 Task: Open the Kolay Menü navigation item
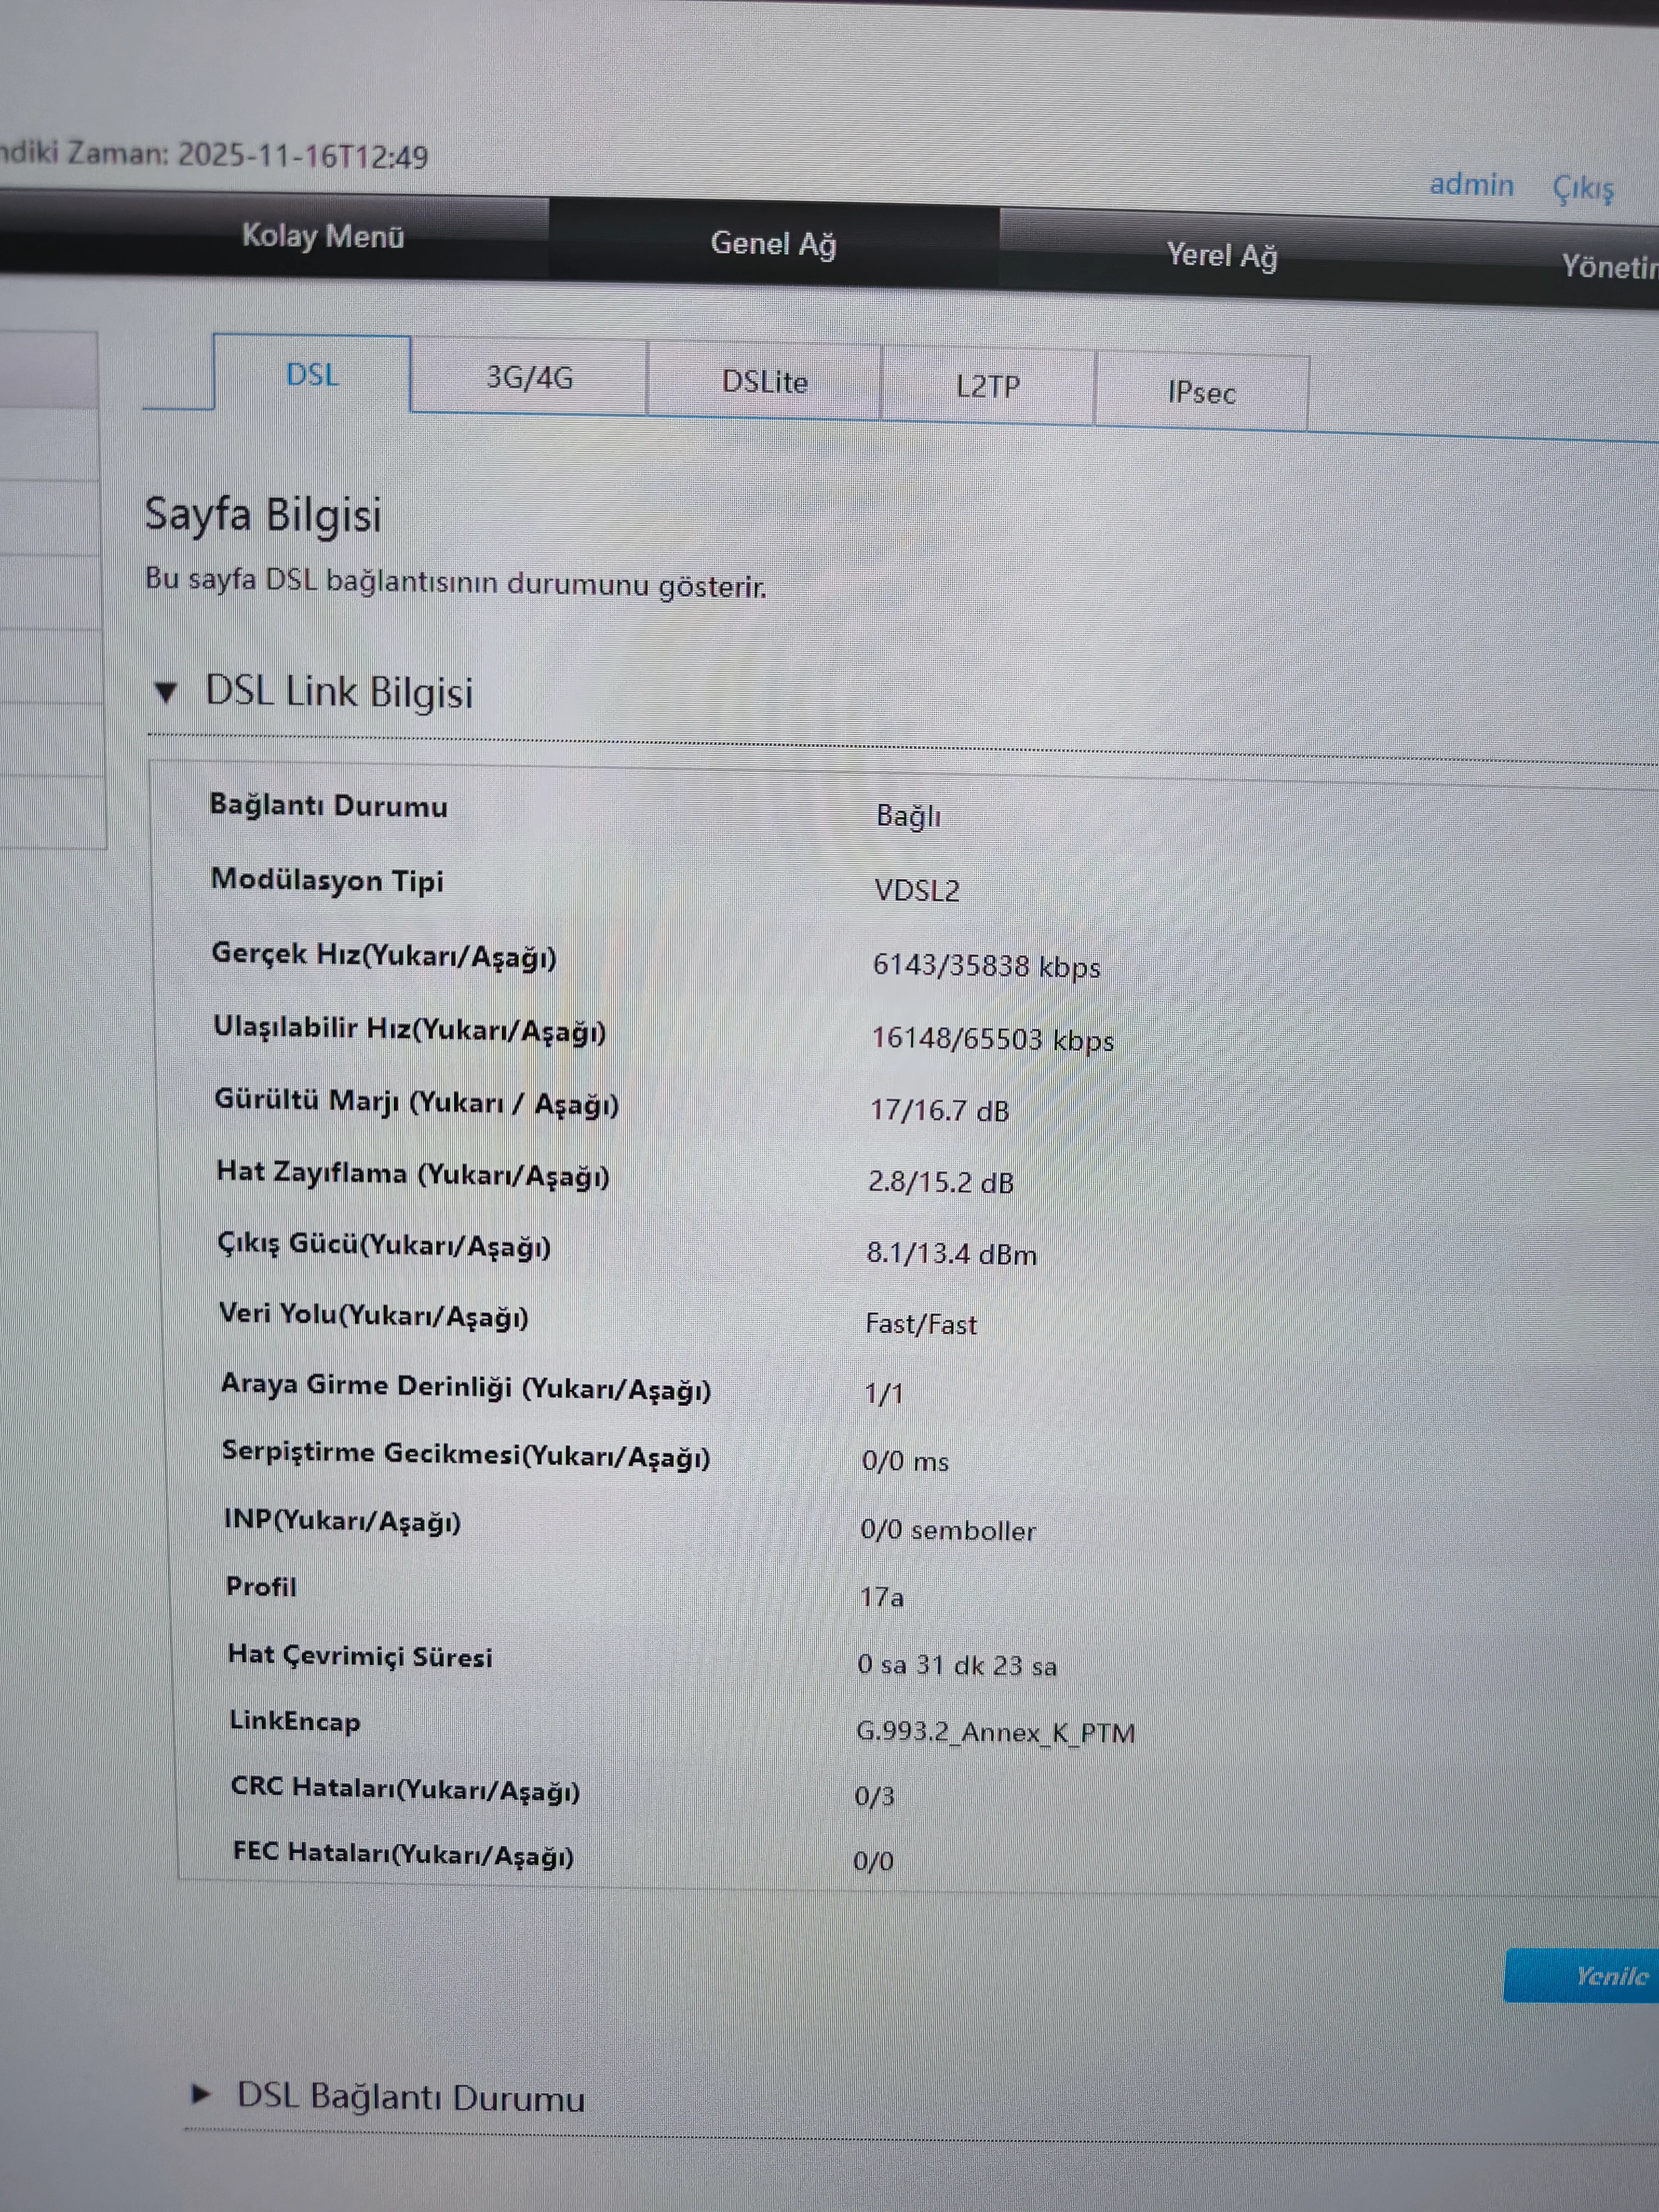[322, 237]
